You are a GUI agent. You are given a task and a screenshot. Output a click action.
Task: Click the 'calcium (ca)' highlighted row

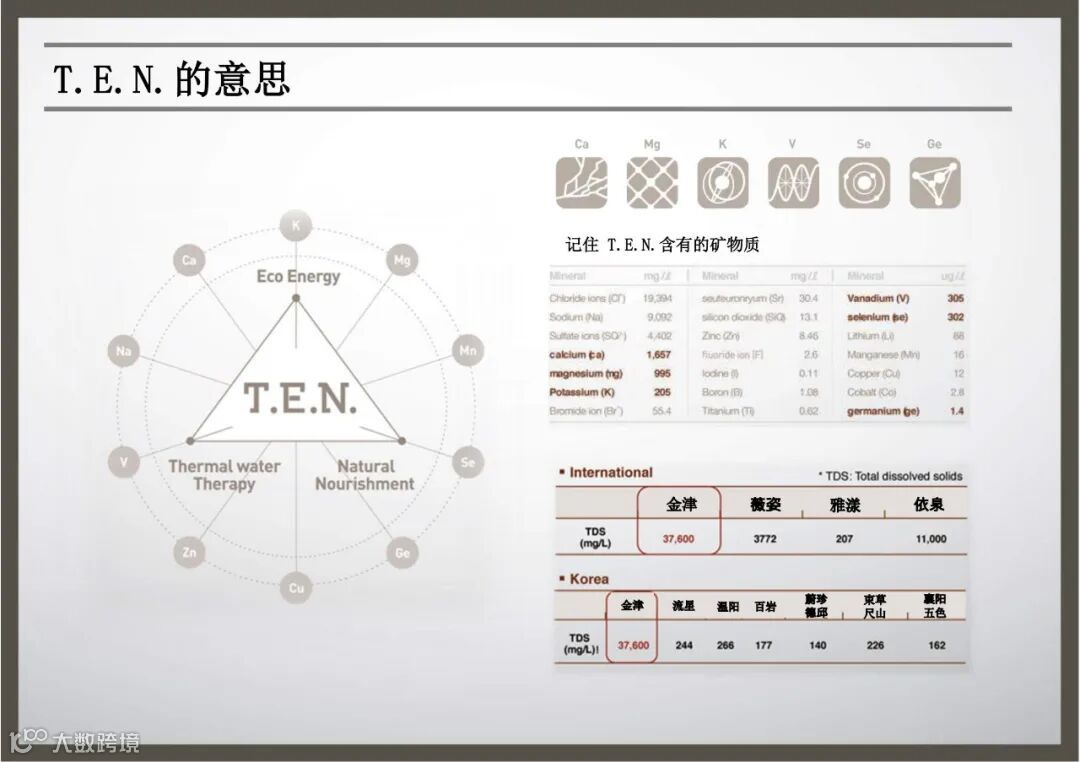(610, 354)
